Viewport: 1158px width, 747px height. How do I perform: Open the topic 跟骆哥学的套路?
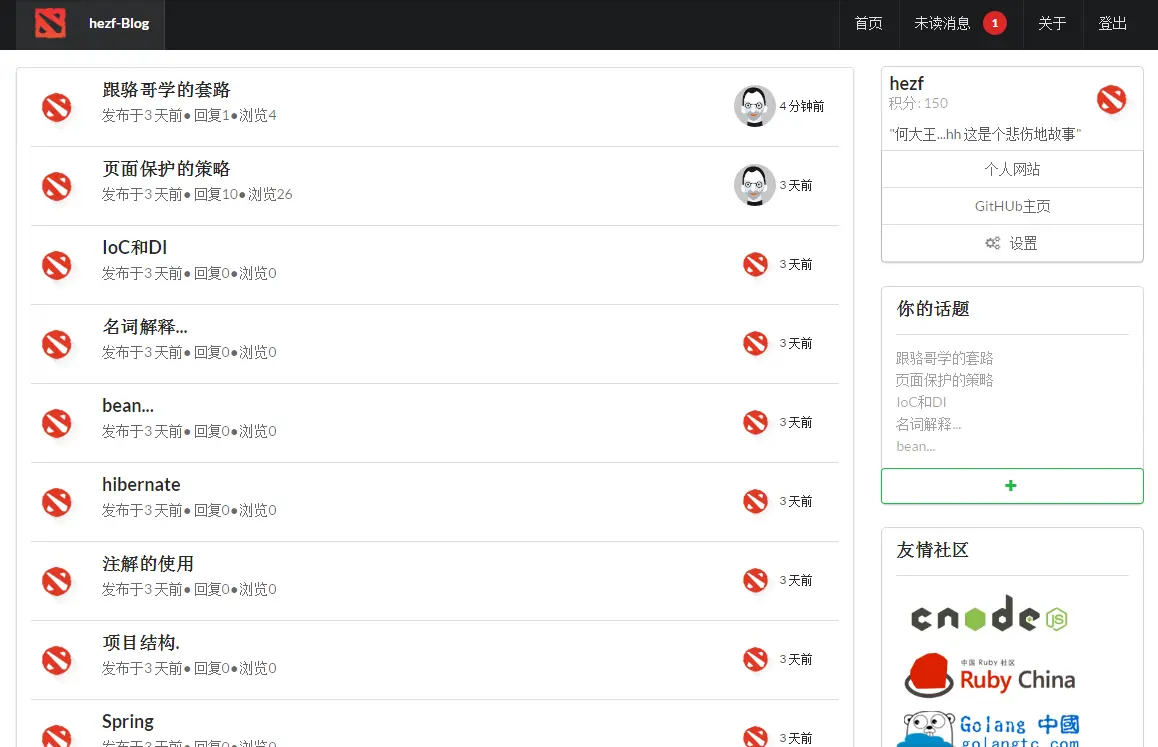166,90
